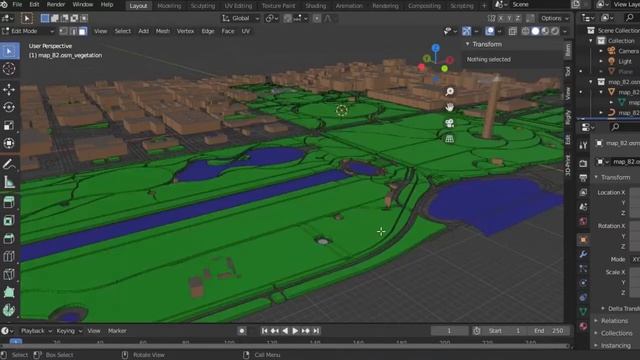Viewport: 640px width, 360px height.
Task: Expand the Camera item in outliner
Action: coord(601,51)
